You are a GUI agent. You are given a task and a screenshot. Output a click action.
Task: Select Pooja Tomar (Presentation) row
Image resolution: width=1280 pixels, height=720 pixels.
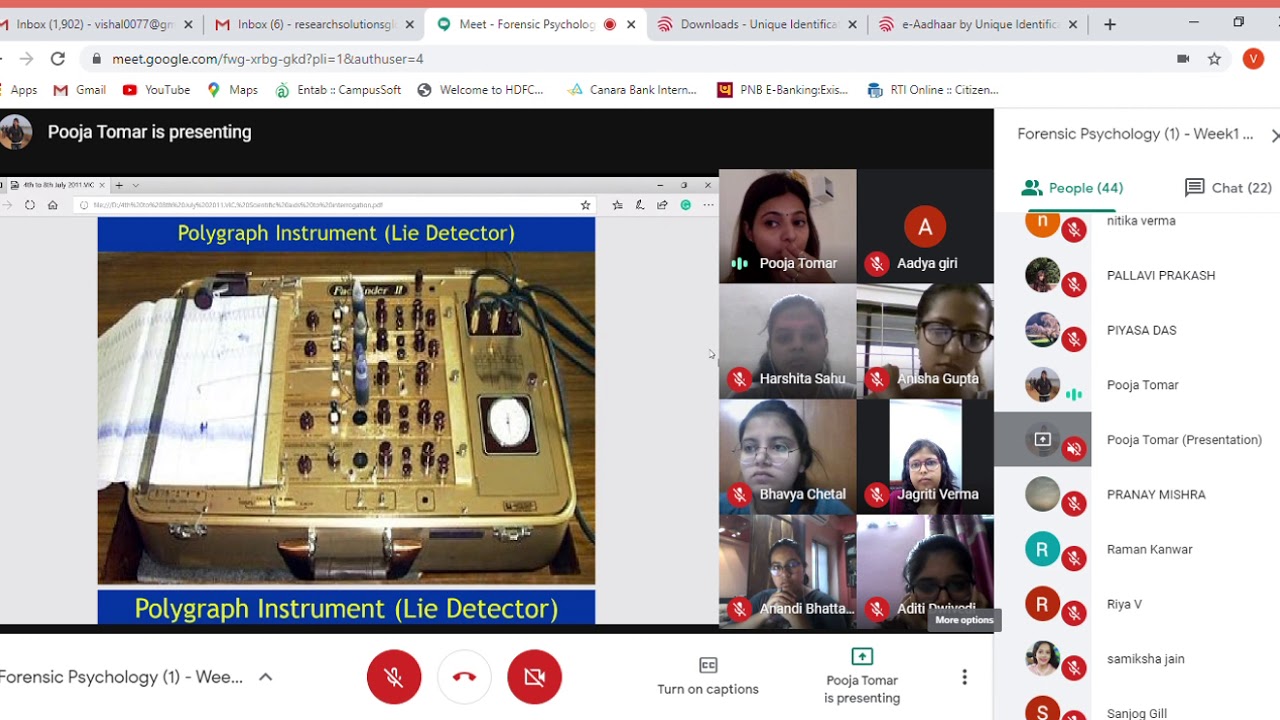coord(1137,440)
